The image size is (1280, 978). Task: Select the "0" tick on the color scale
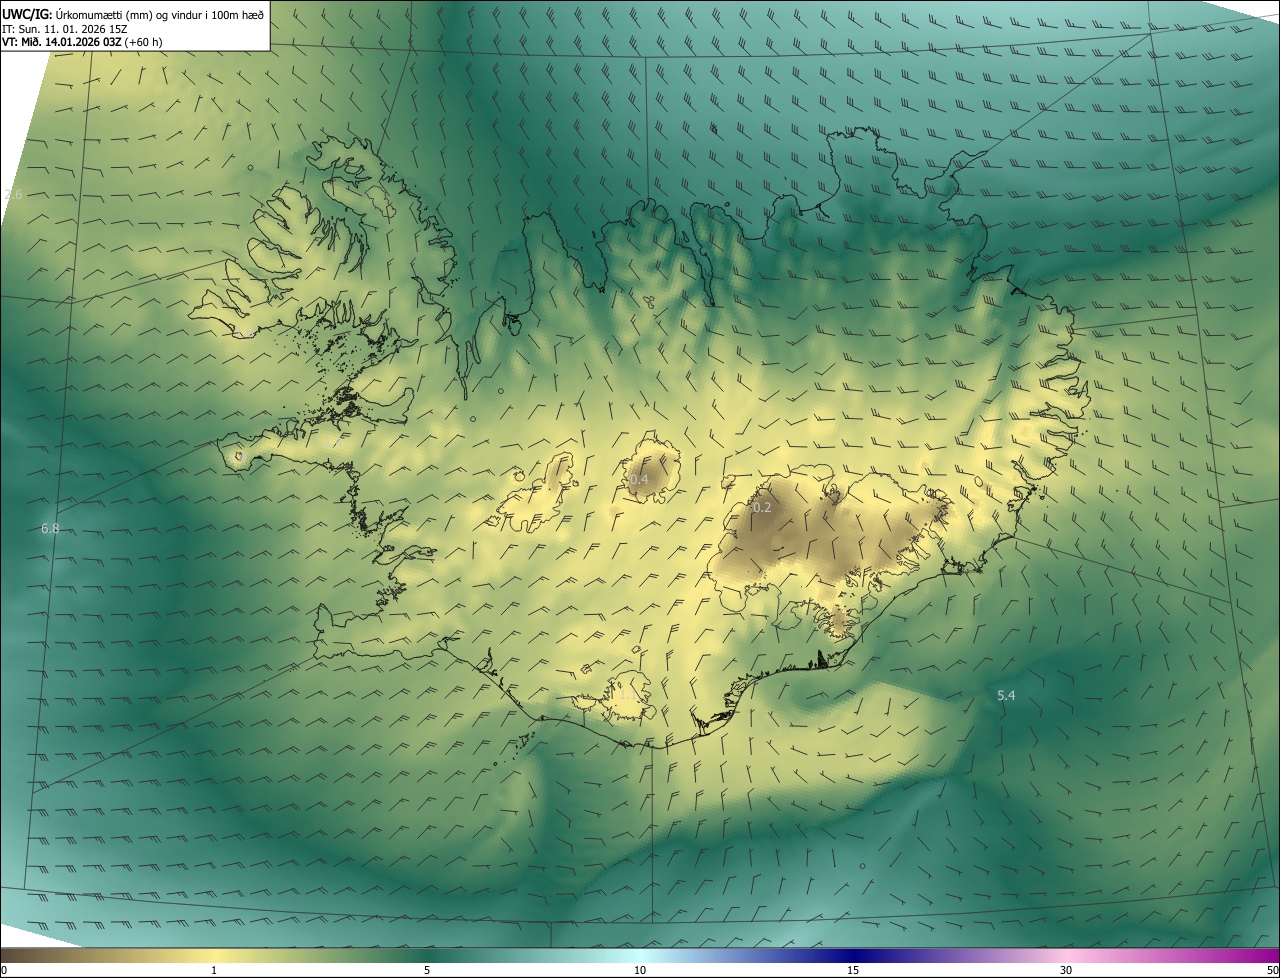[4, 971]
